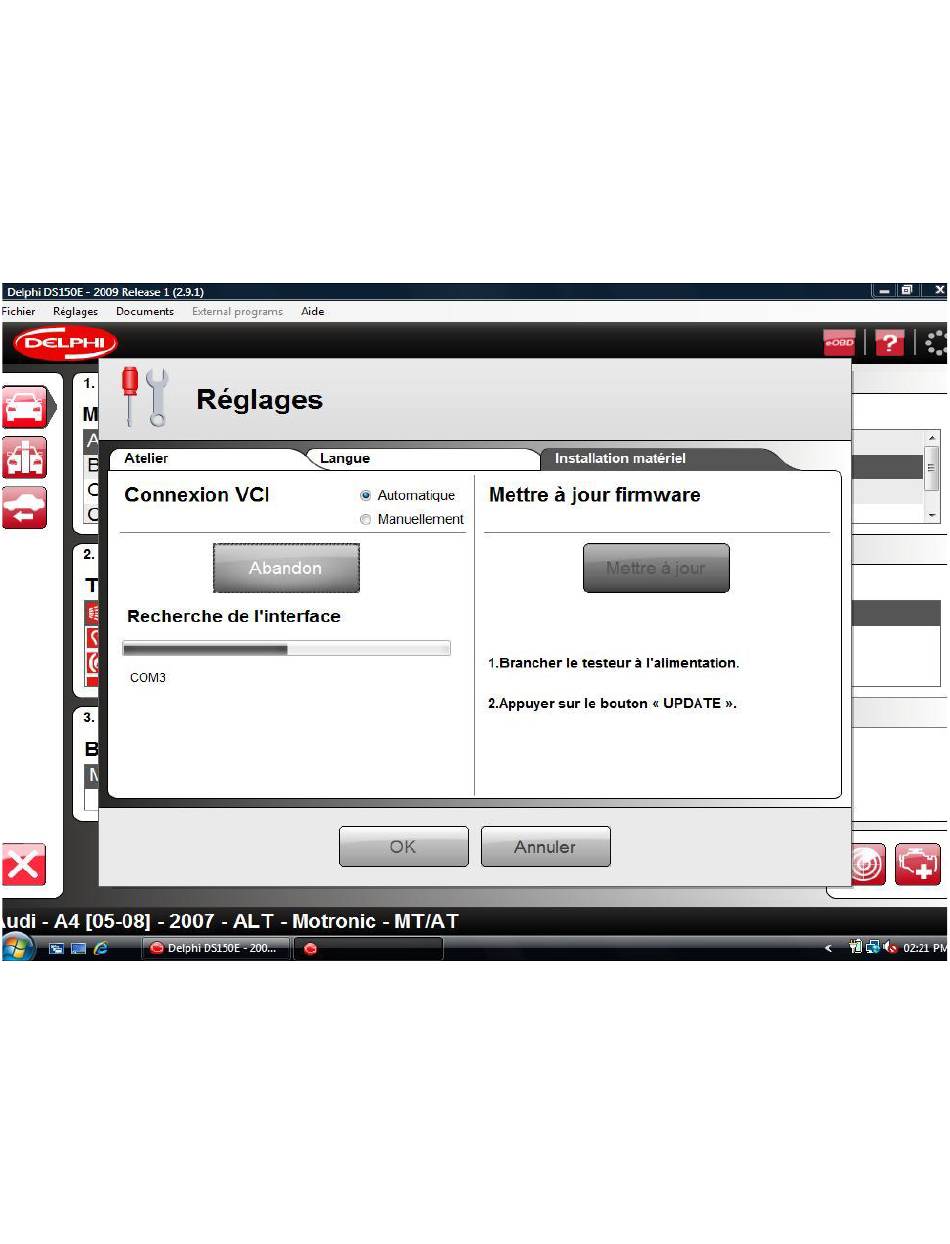The height and width of the screenshot is (1244, 950).
Task: Switch to the Langue tab
Action: (345, 458)
